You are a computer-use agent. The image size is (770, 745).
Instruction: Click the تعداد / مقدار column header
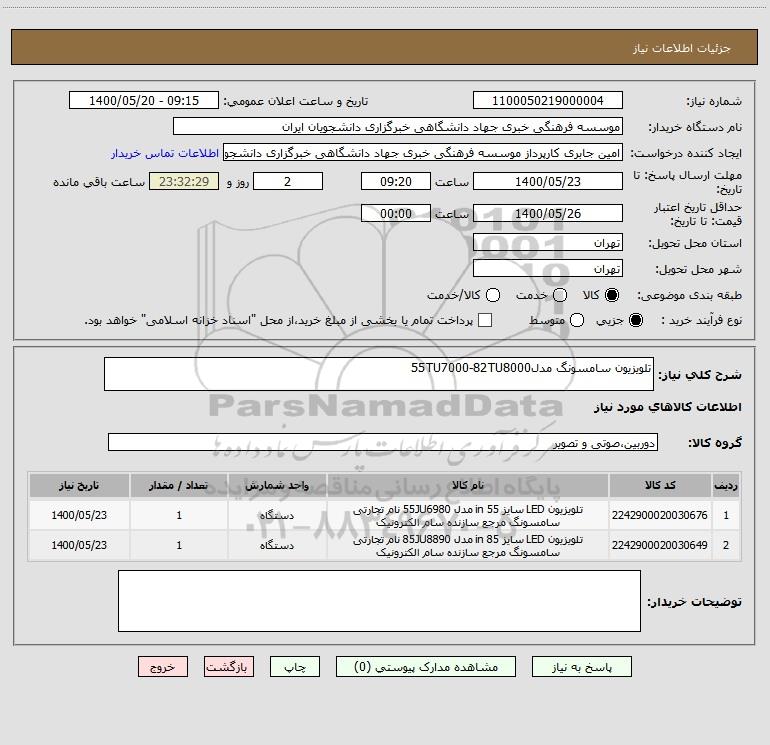click(x=179, y=485)
